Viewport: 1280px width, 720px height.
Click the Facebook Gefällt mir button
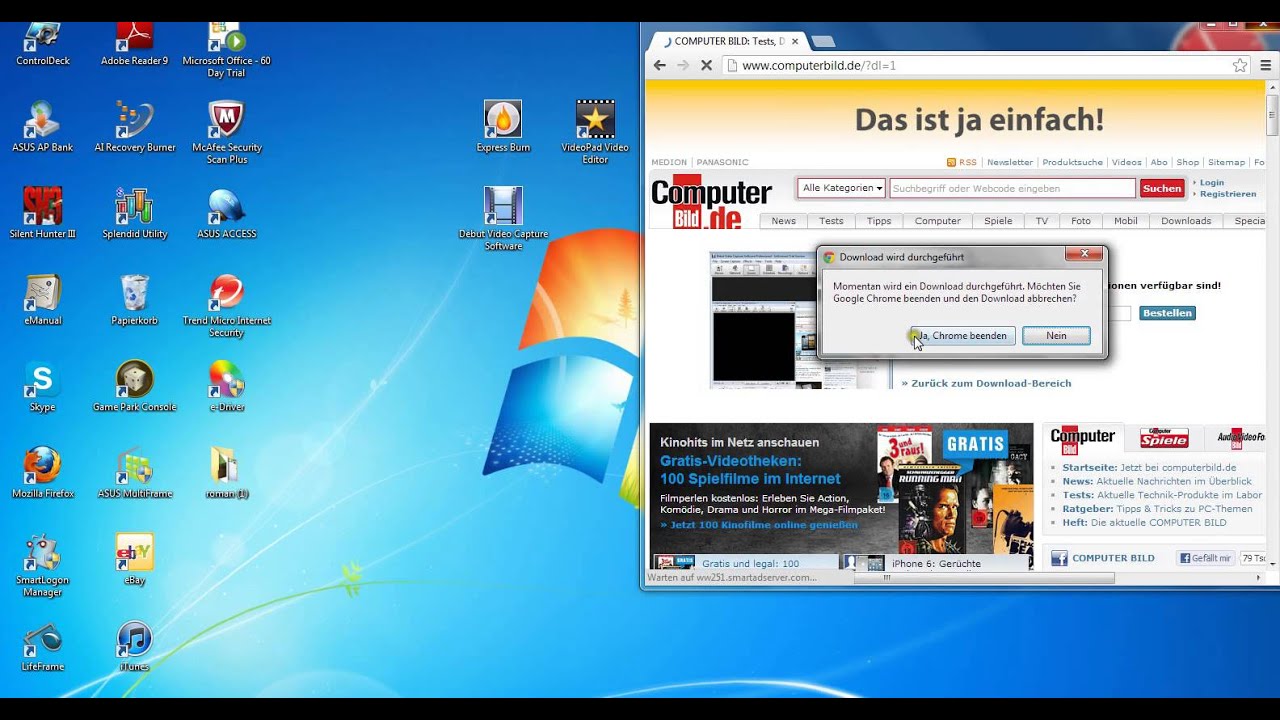1206,558
